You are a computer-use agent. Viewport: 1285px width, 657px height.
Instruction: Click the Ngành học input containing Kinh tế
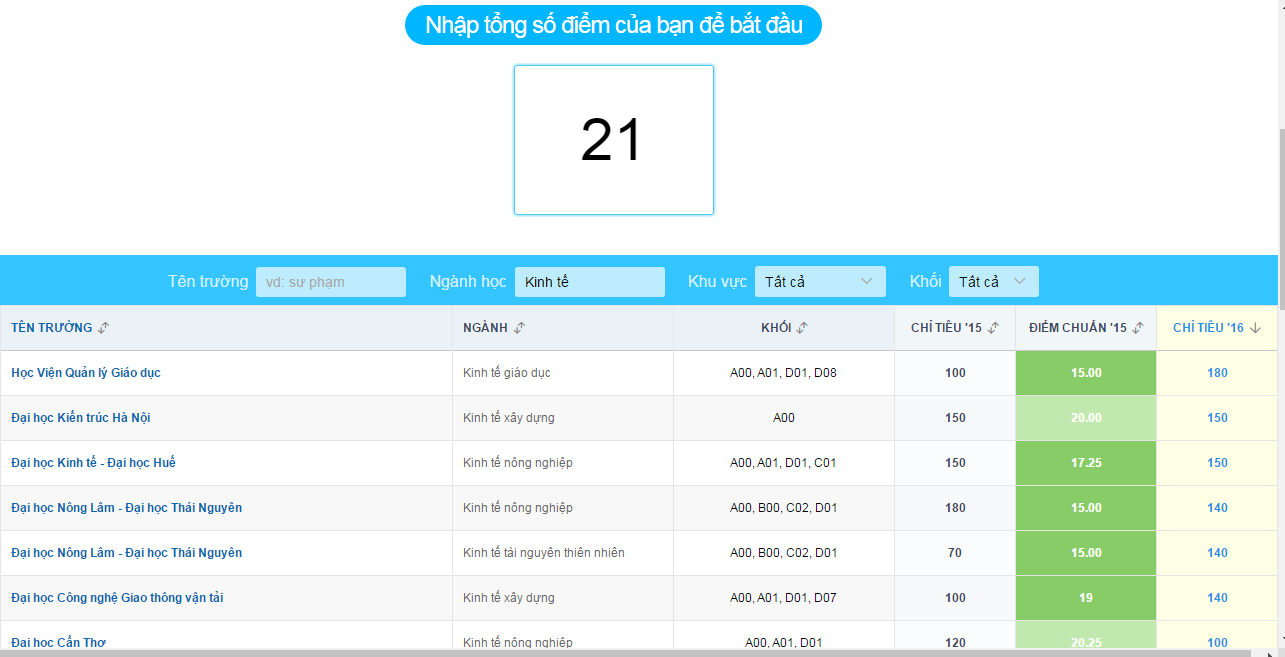(589, 282)
